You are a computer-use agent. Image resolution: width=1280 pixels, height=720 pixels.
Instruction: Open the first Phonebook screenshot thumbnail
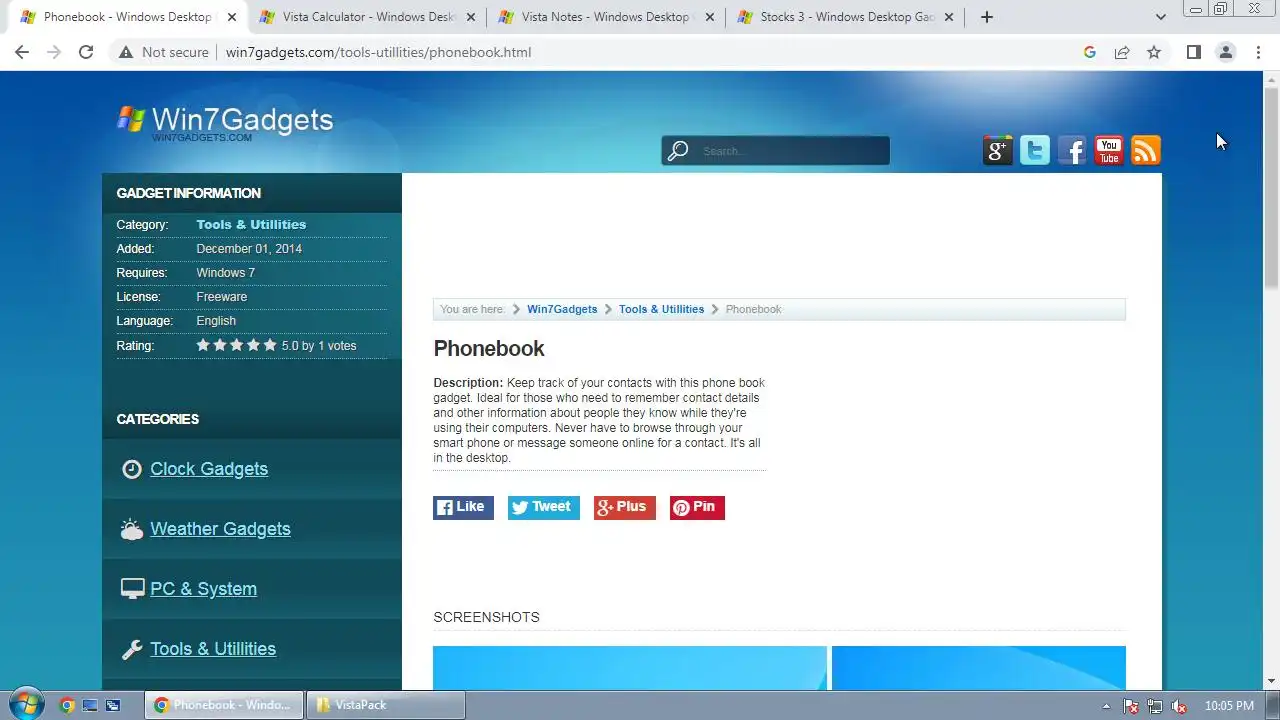[630, 668]
